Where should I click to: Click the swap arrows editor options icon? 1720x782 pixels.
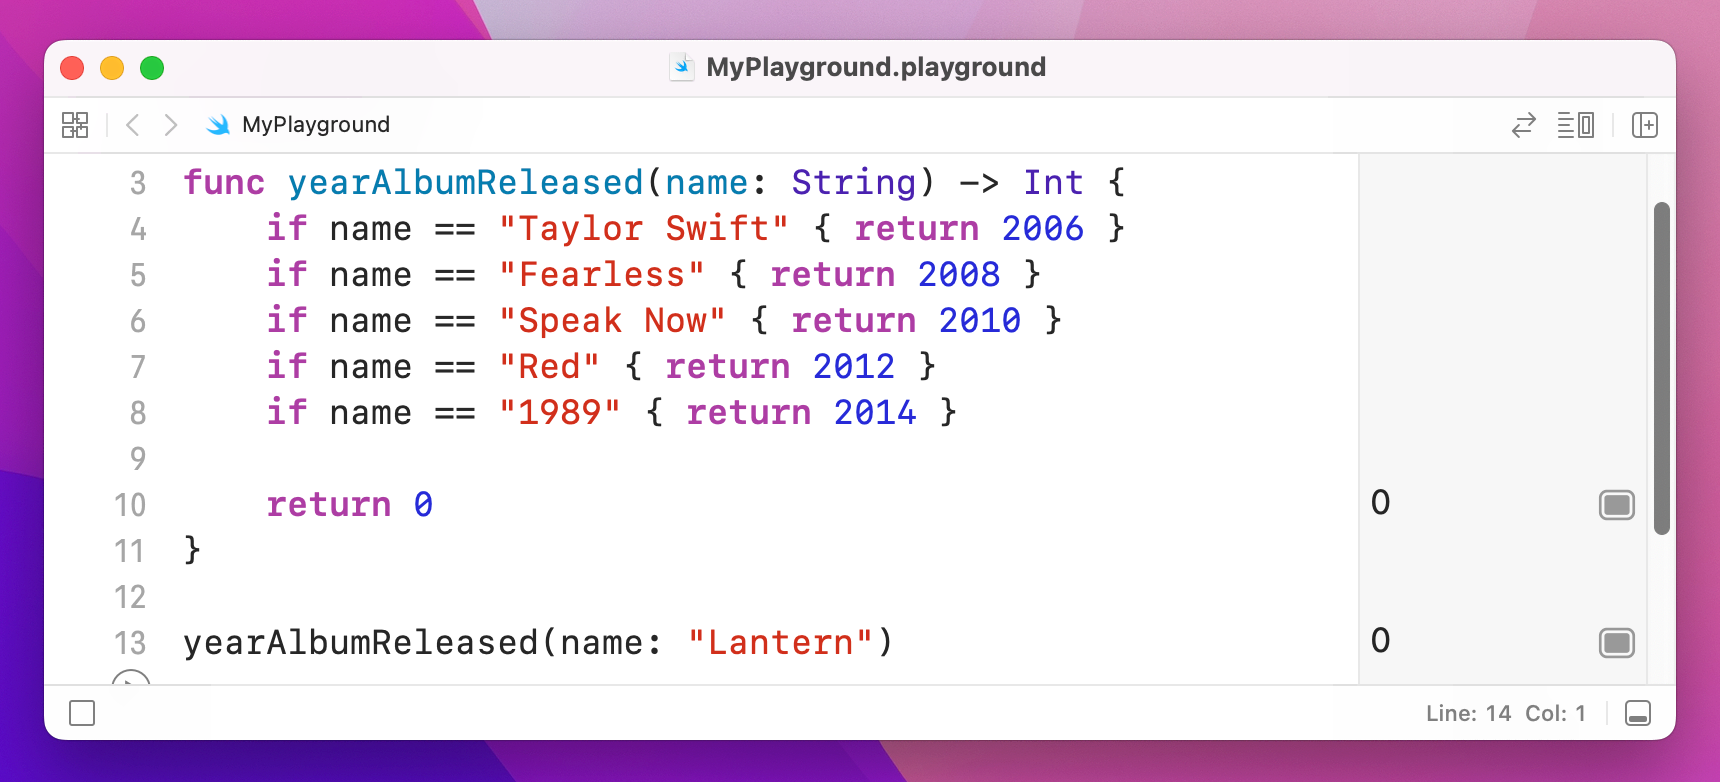point(1523,125)
